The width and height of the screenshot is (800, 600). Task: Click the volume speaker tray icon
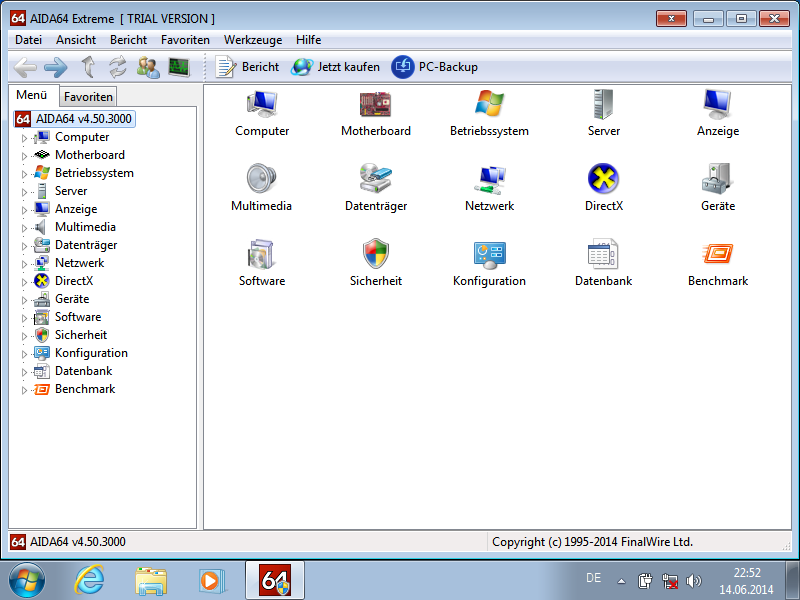tap(694, 581)
